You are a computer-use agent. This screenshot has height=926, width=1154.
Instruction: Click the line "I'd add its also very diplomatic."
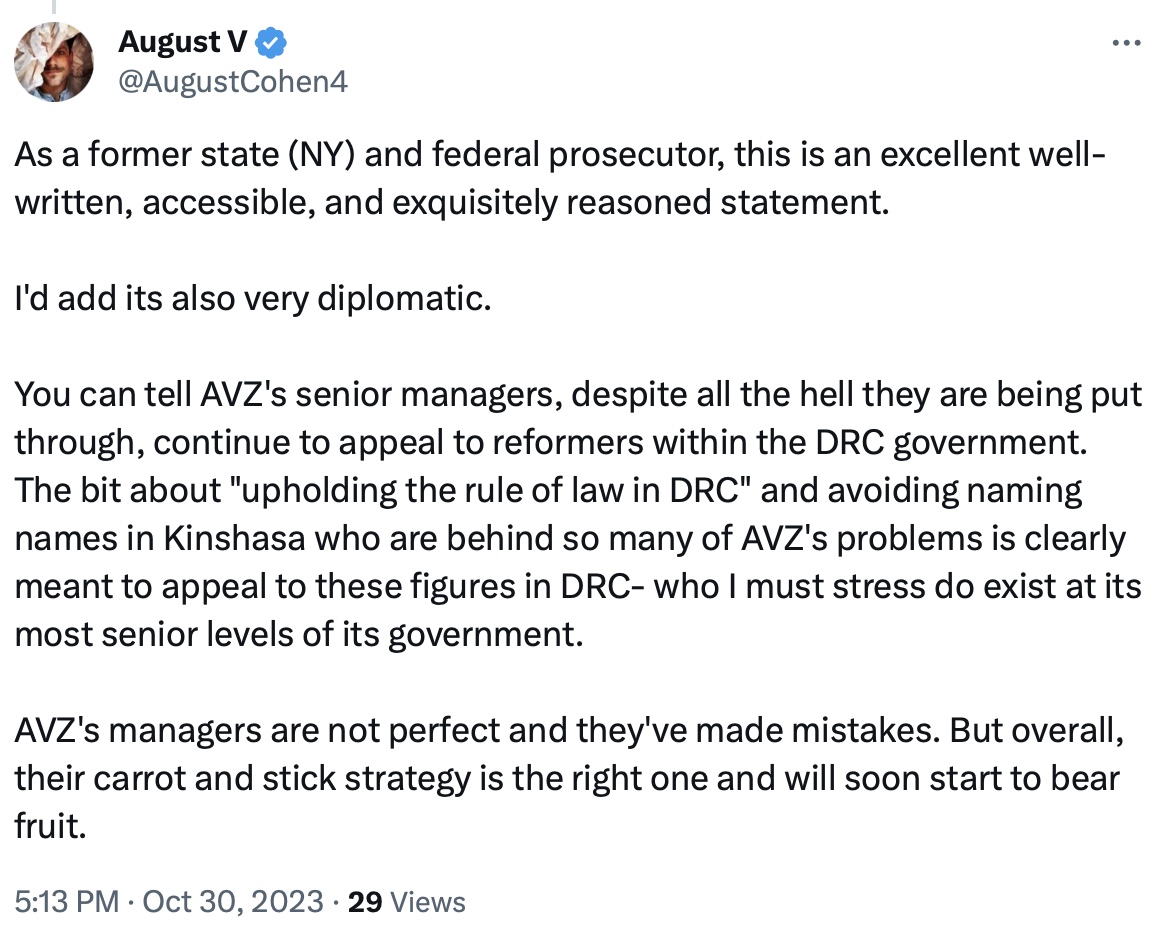pos(252,299)
